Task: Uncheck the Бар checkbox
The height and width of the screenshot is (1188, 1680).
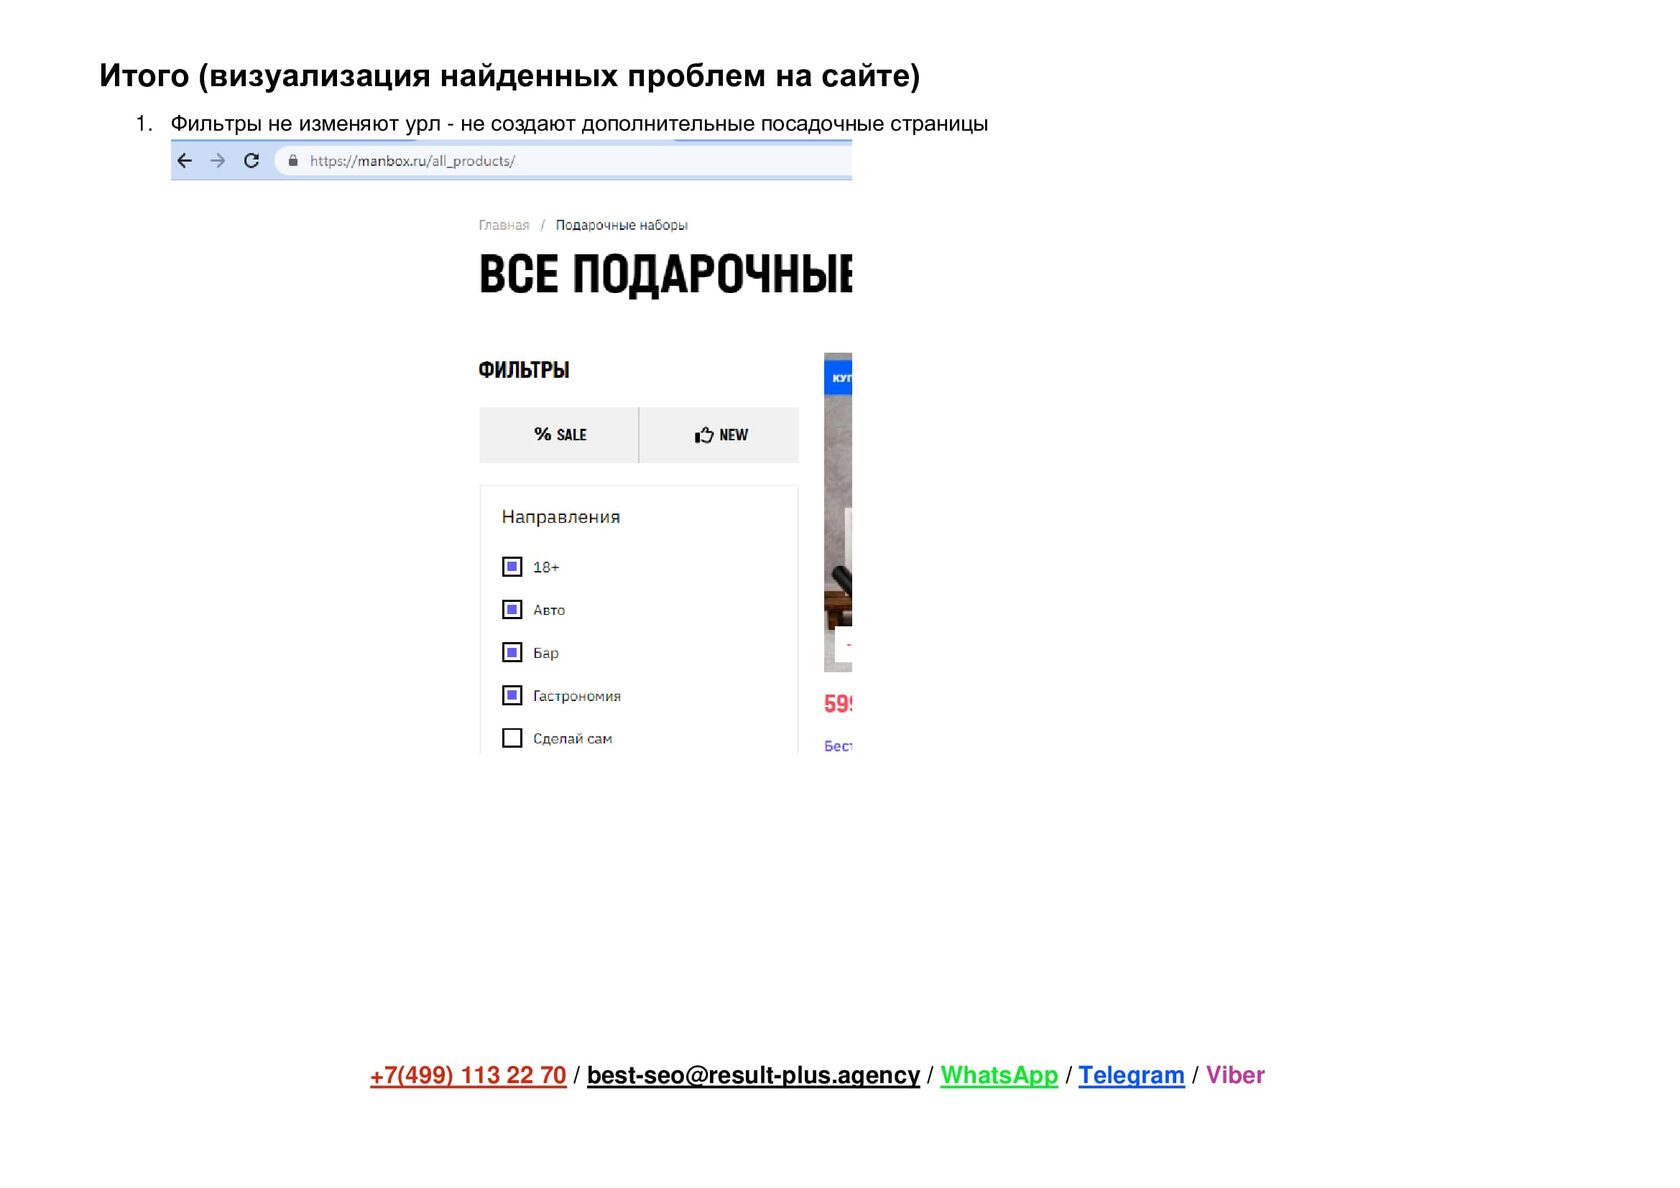Action: click(512, 653)
